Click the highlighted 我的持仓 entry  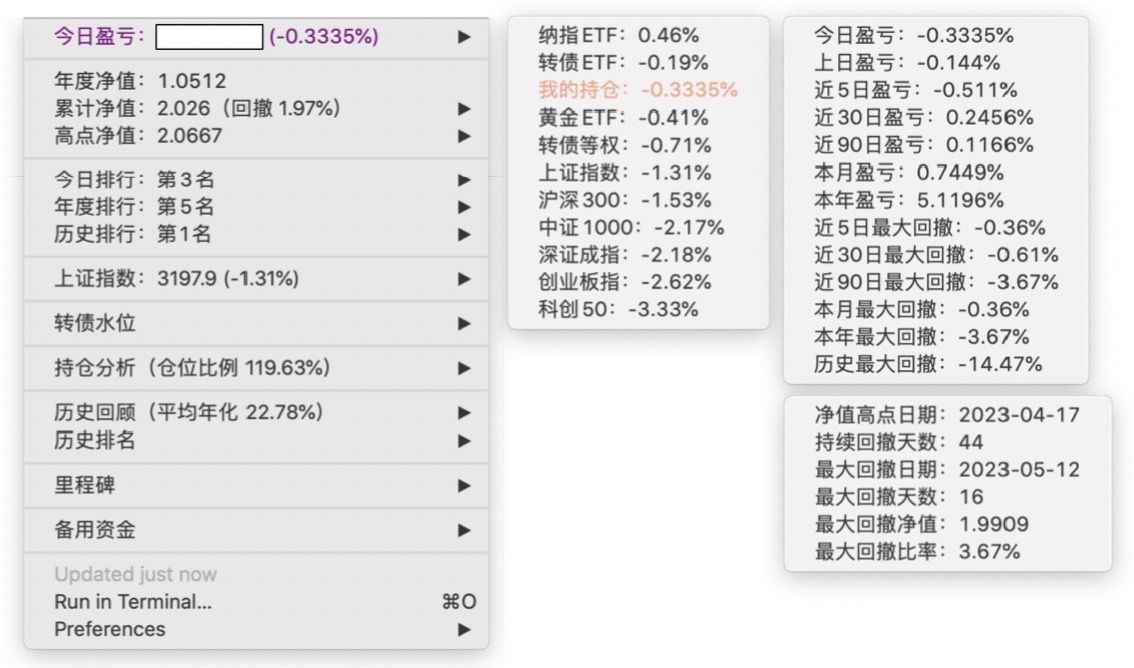point(638,90)
